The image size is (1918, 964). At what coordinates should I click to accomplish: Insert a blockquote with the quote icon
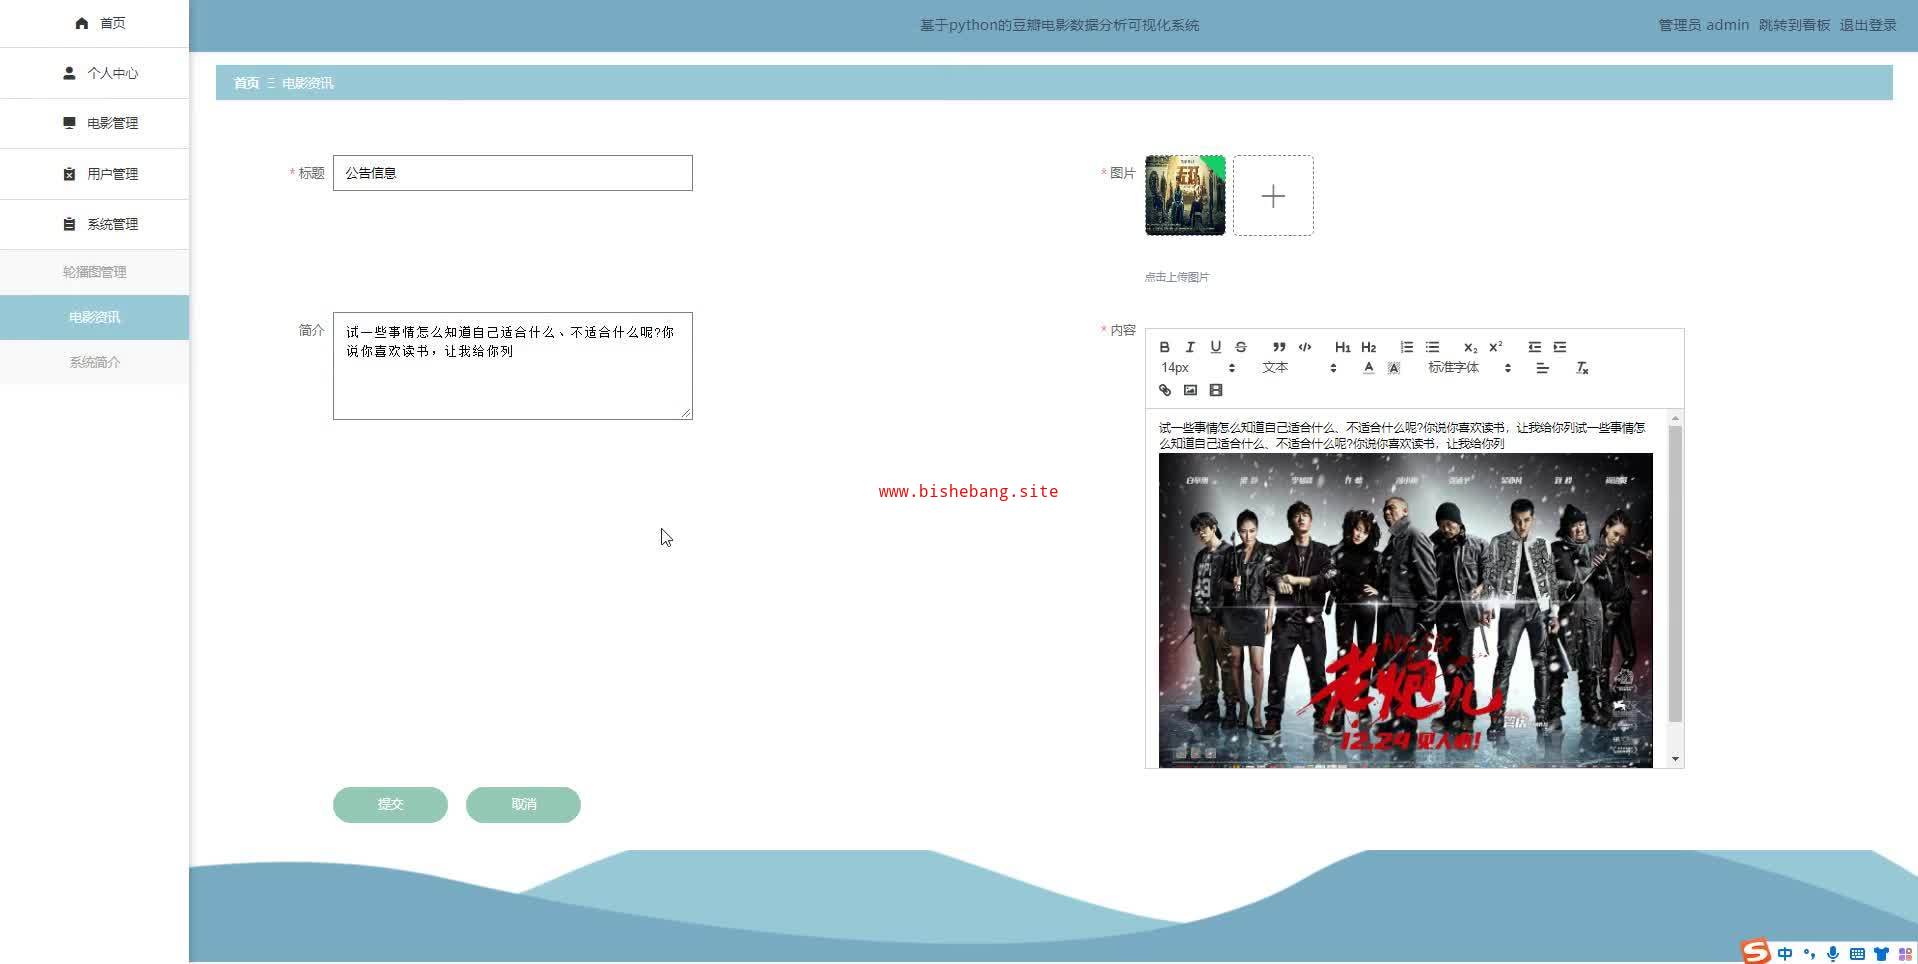click(1279, 347)
